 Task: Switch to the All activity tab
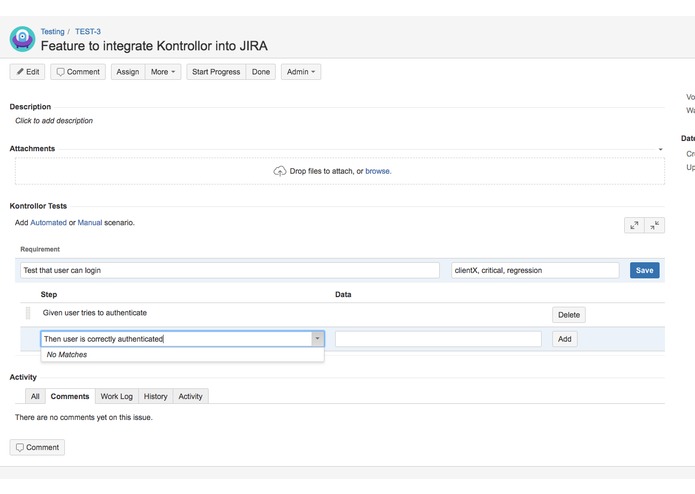(x=35, y=397)
